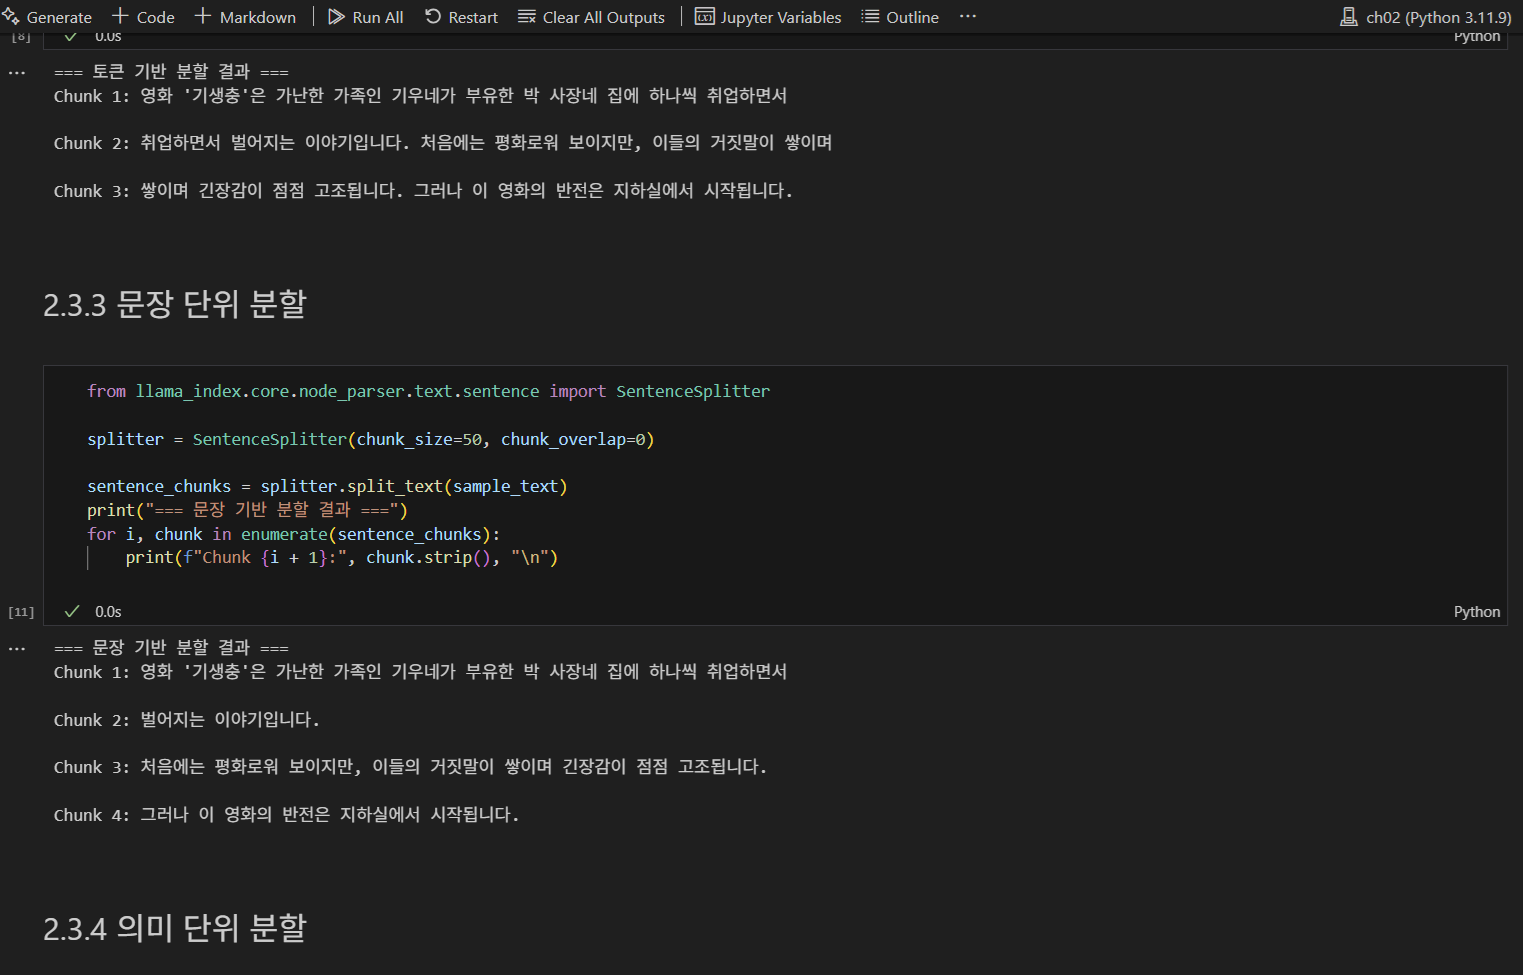Click the Generate sparkle icon
This screenshot has height=975, width=1523.
click(11, 16)
